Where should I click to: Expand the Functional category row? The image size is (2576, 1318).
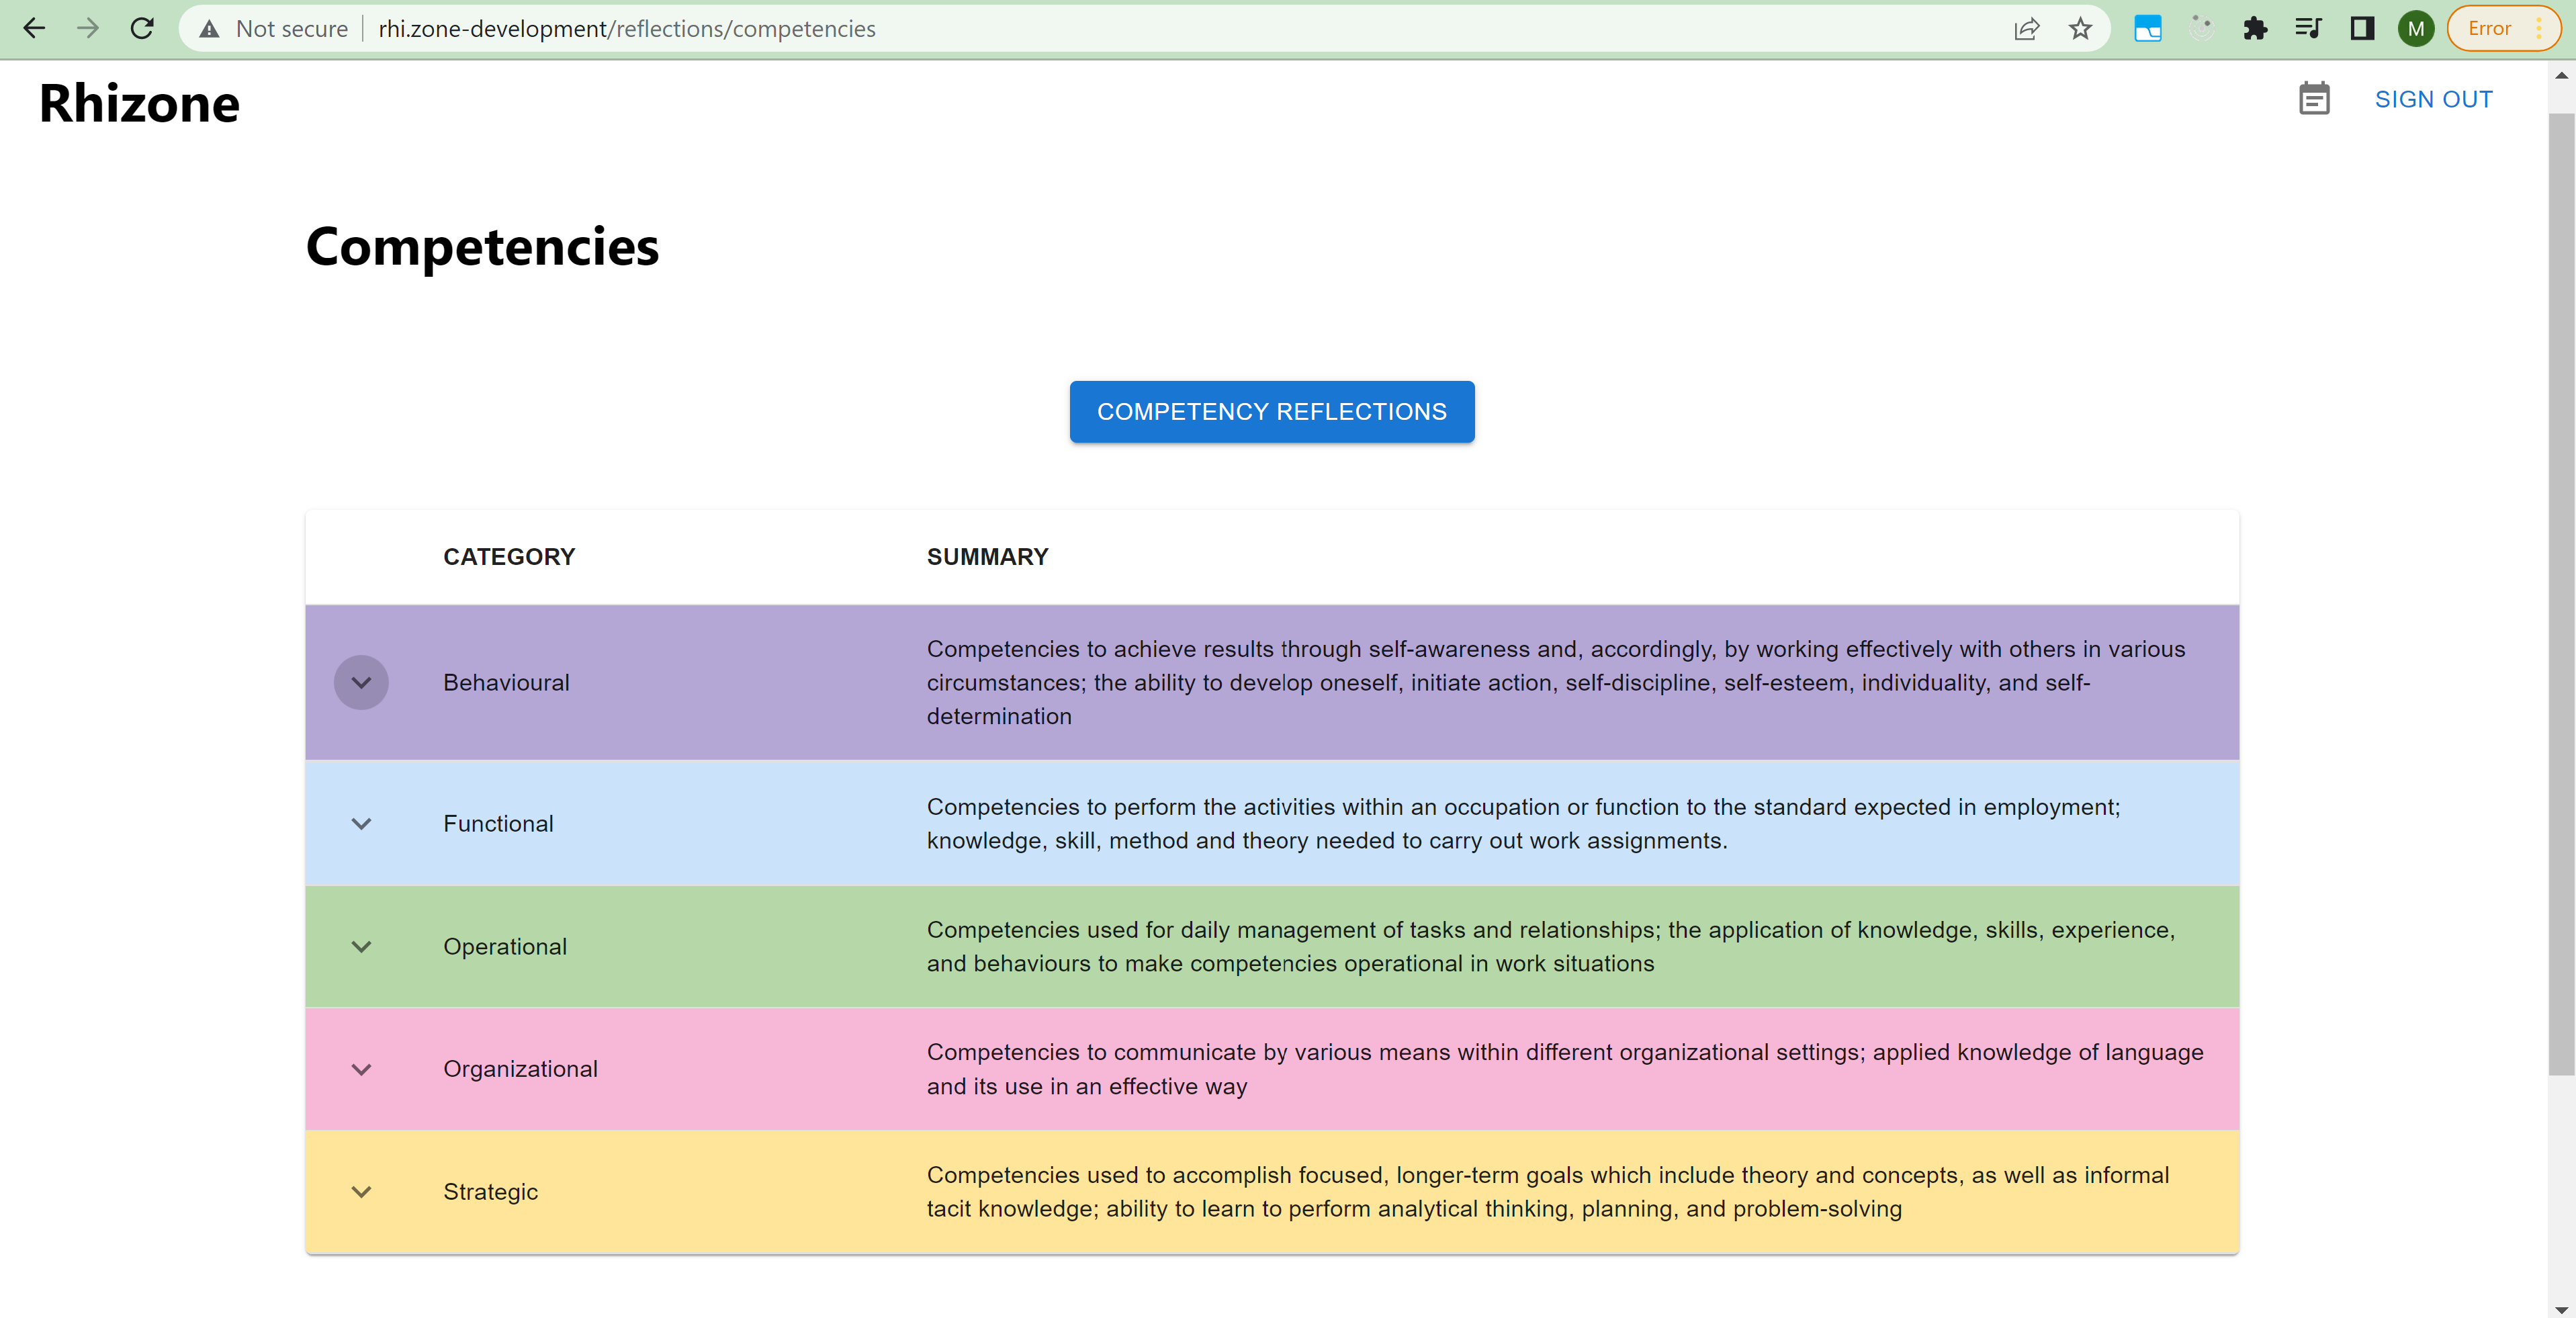(x=361, y=824)
